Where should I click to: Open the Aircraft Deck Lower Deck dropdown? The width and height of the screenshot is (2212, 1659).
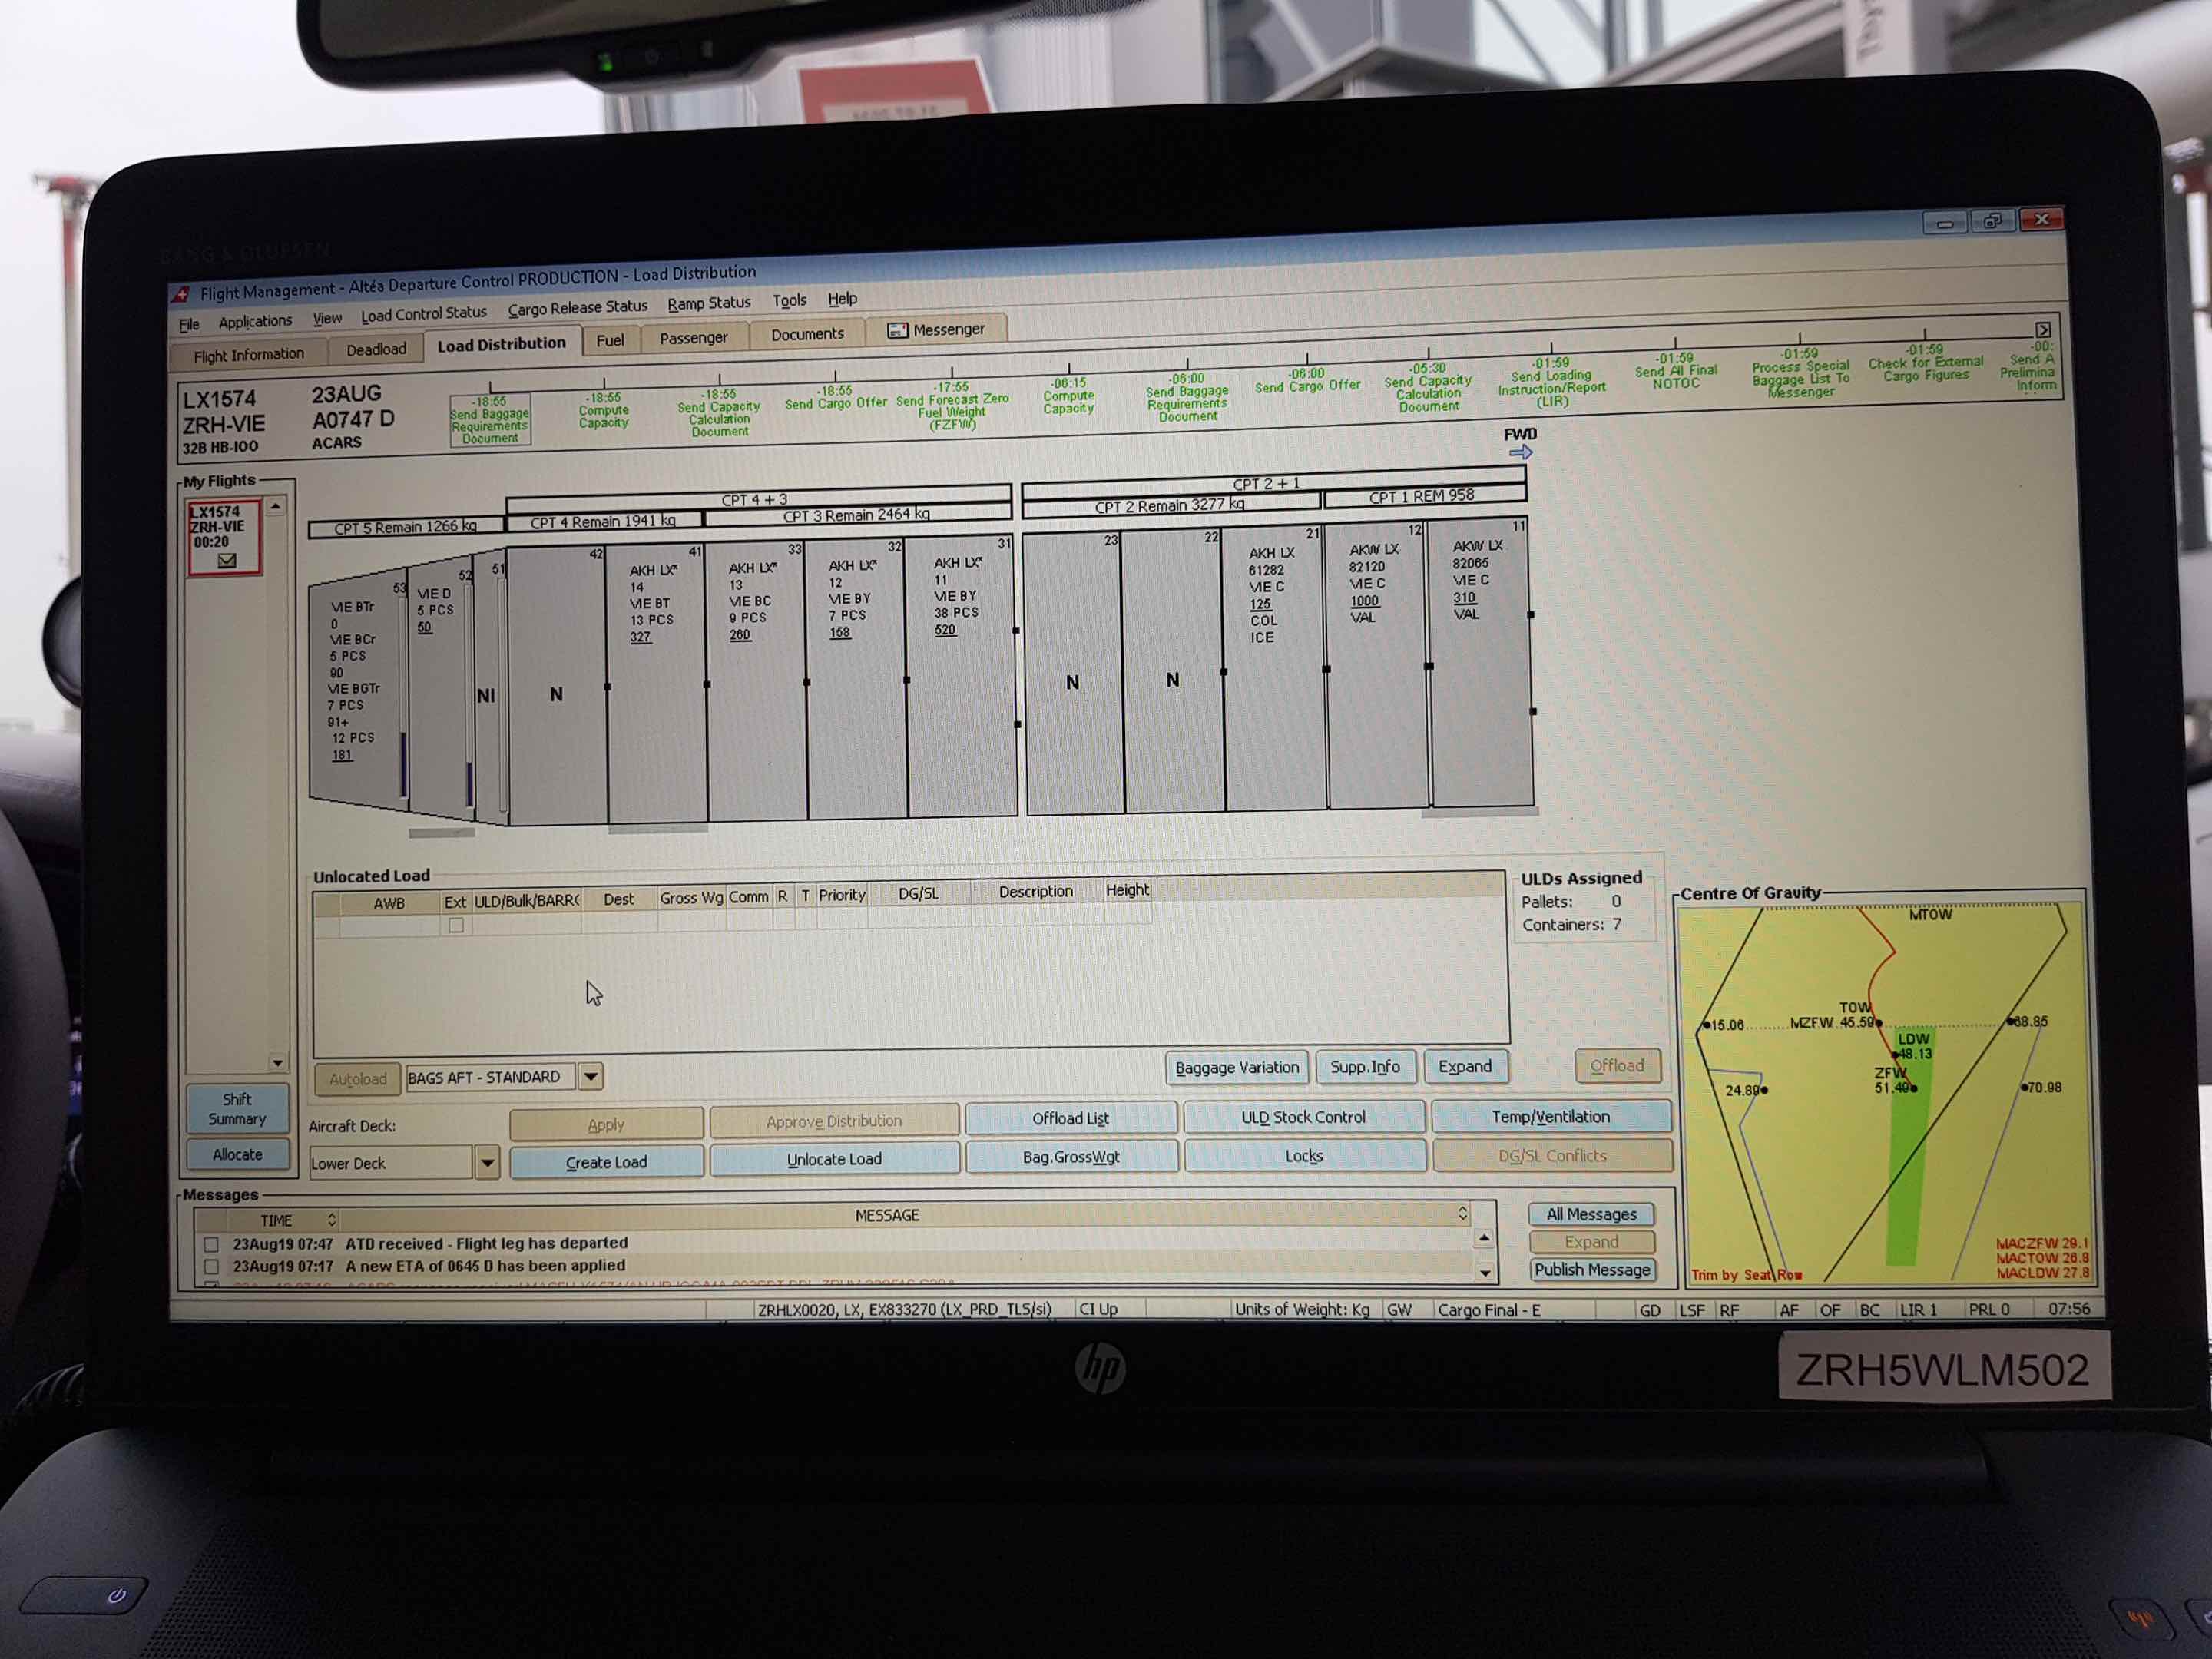pos(487,1163)
